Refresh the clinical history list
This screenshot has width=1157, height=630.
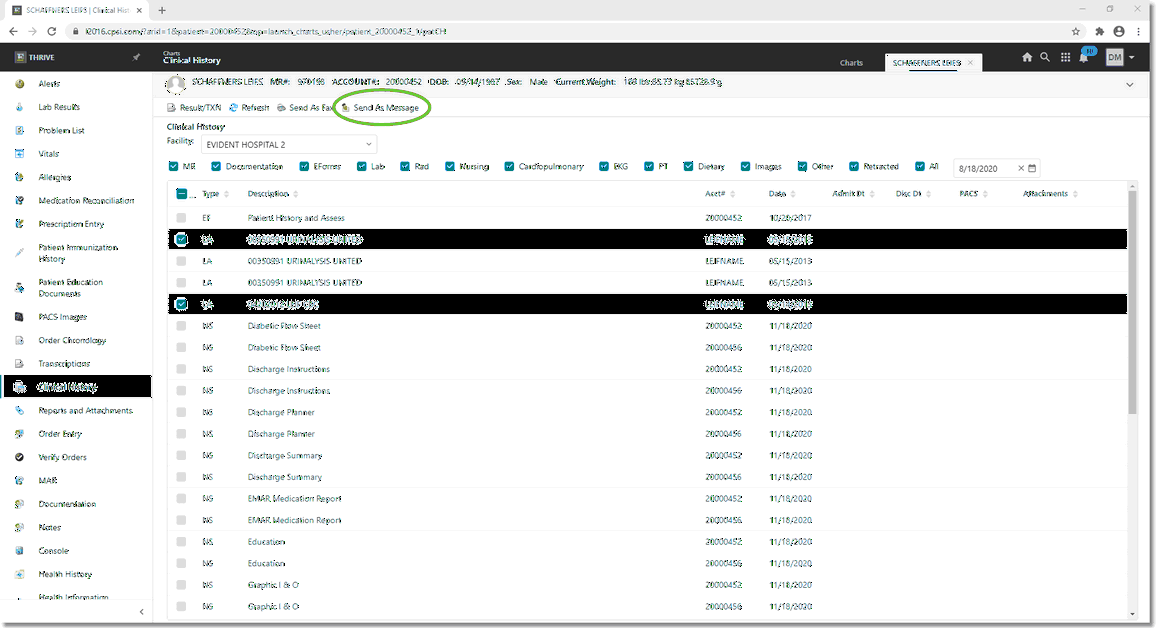pyautogui.click(x=249, y=108)
